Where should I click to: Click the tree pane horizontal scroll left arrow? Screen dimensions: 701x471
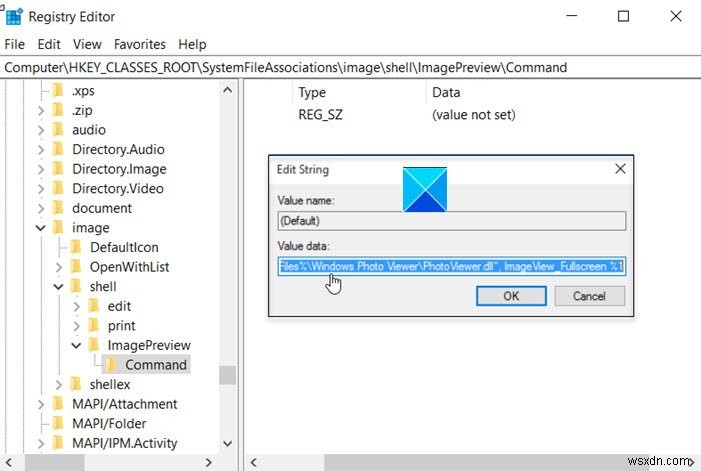[x=8, y=462]
